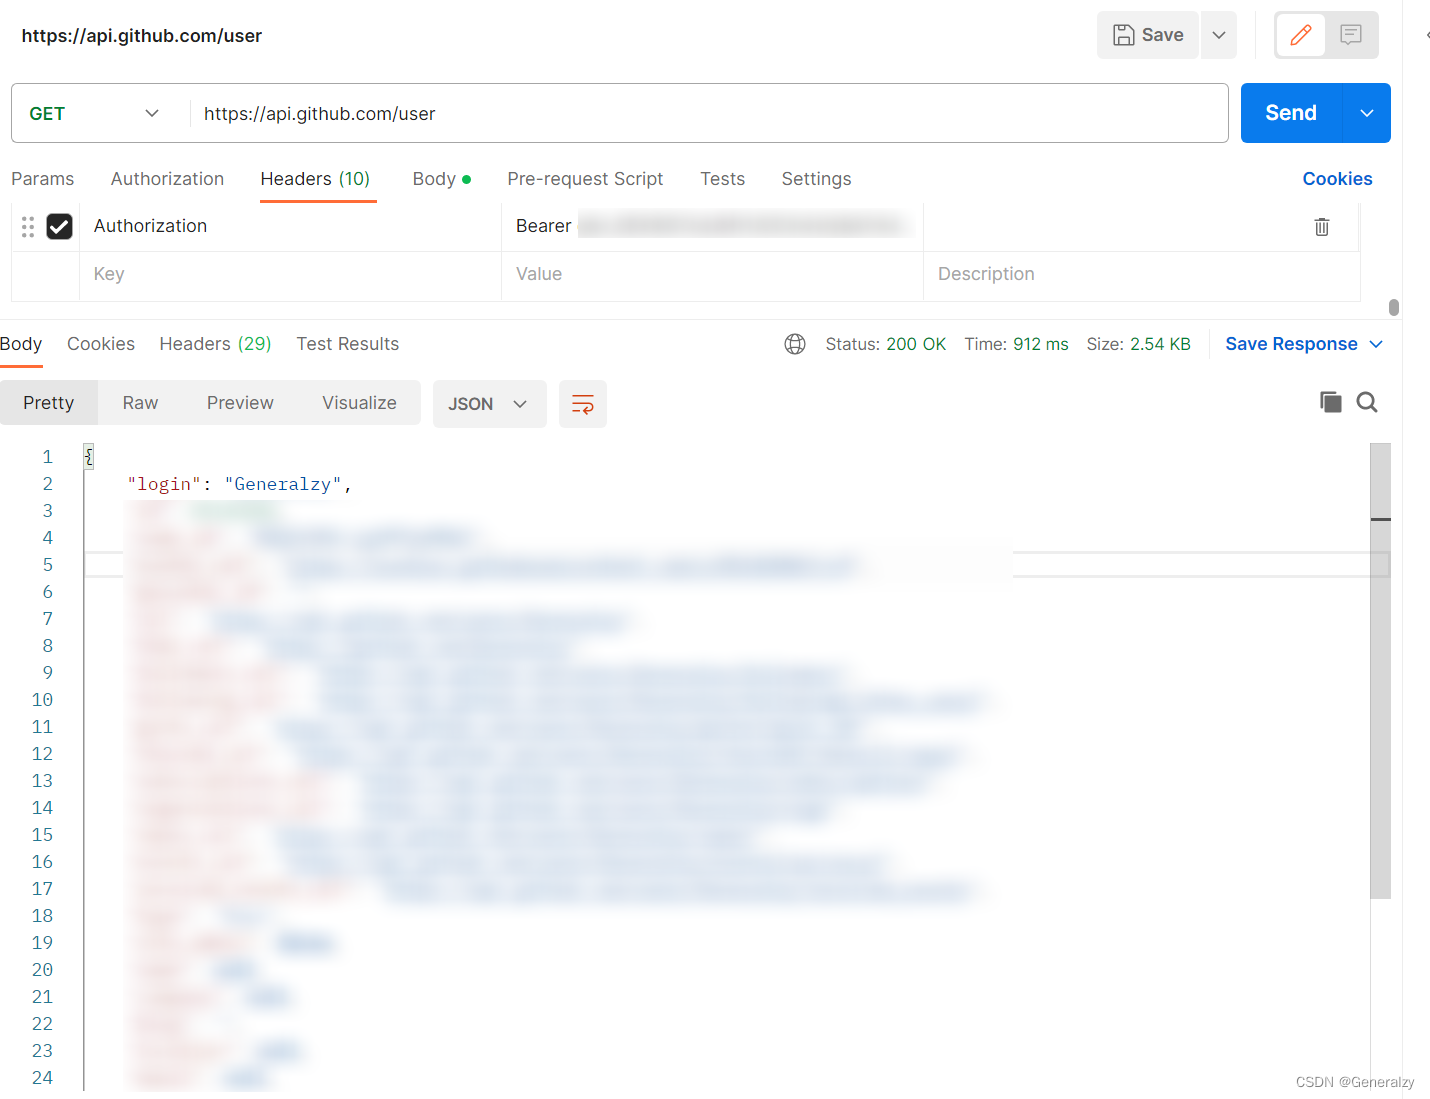The width and height of the screenshot is (1430, 1099).
Task: Open the Authorization tab
Action: point(167,179)
